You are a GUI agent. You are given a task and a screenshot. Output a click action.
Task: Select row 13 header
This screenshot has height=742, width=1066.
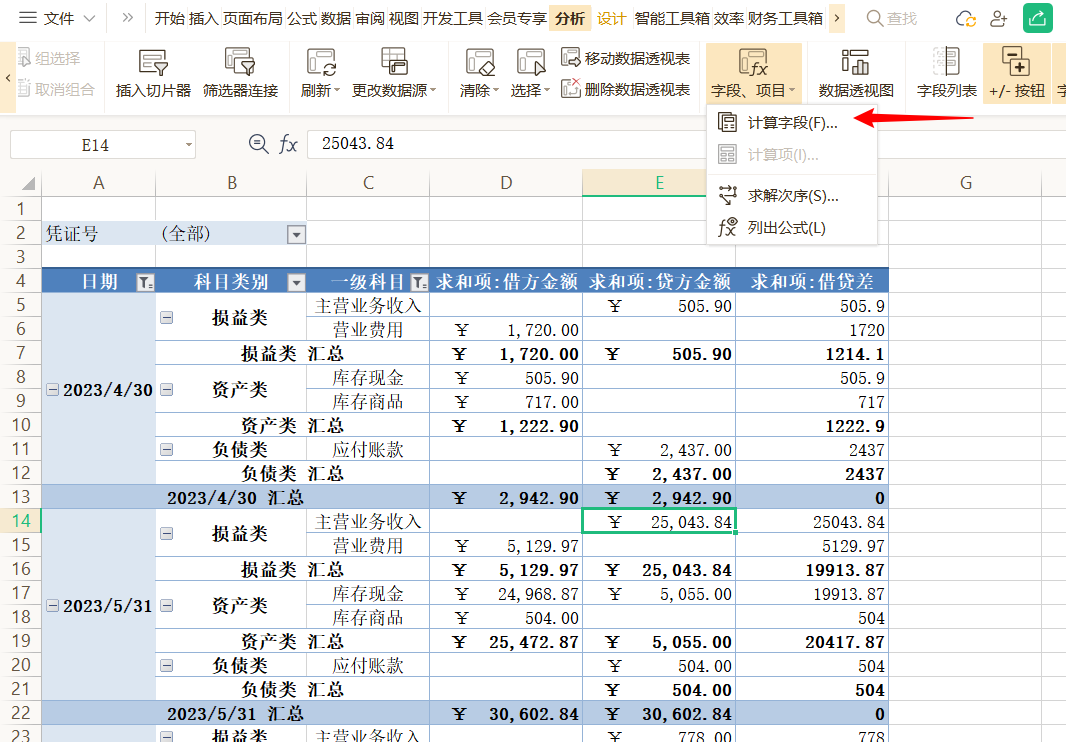(21, 497)
